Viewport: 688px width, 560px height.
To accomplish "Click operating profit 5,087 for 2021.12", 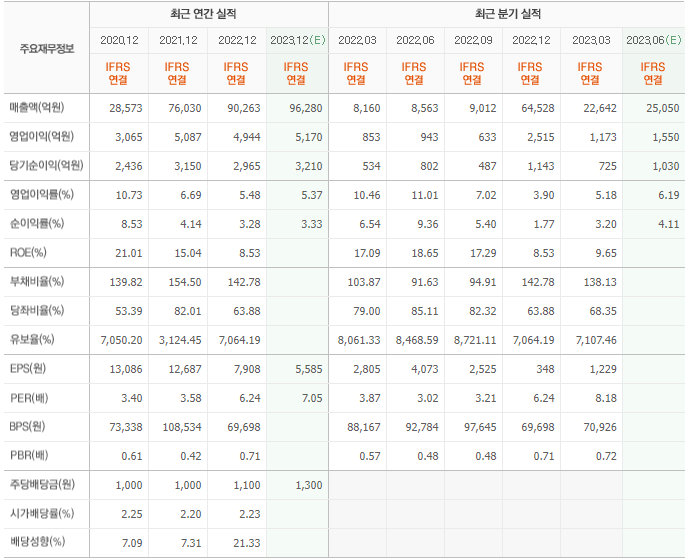I will tap(188, 137).
